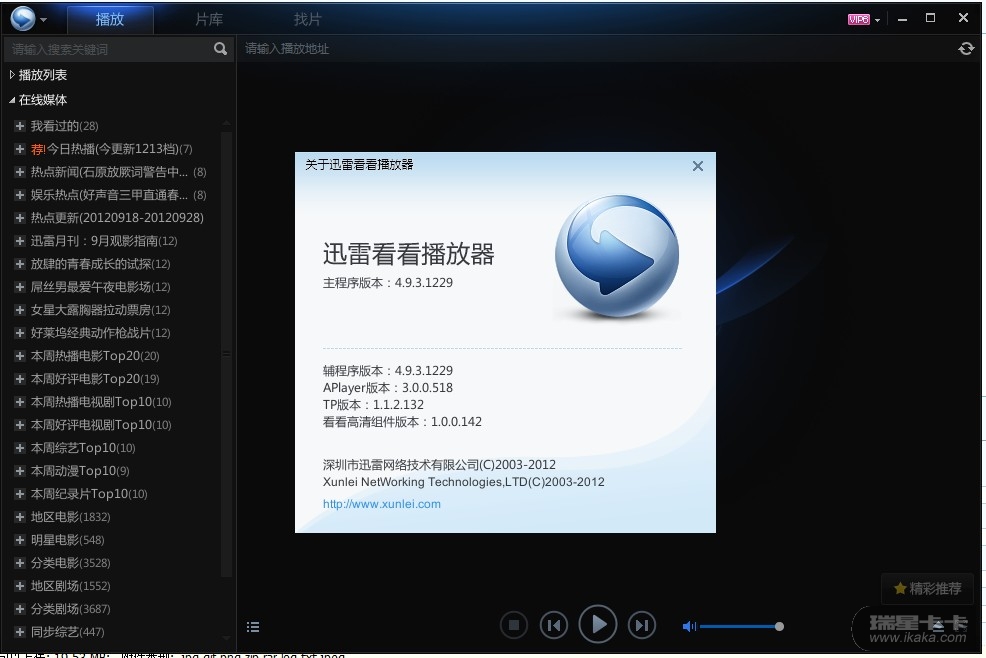986x658 pixels.
Task: Expand 本周热播电影Top20 category
Action: coord(19,356)
